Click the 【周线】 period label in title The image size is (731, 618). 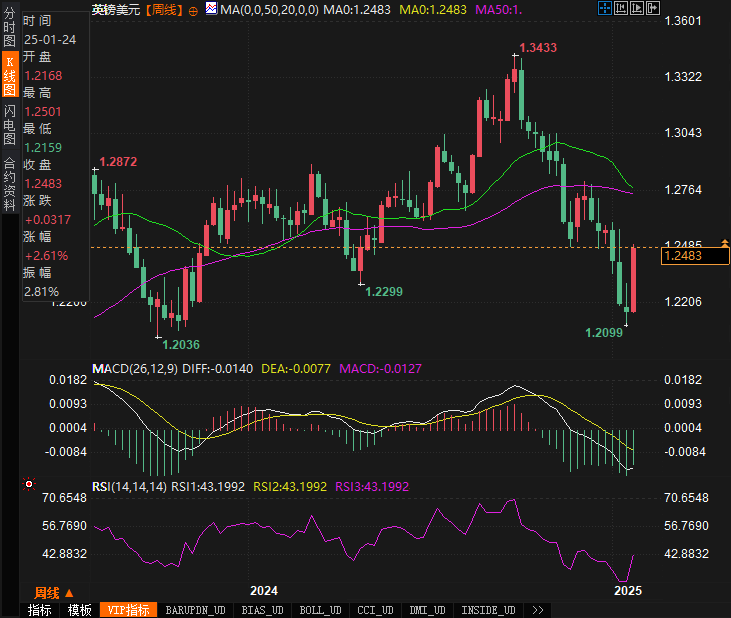coord(164,10)
